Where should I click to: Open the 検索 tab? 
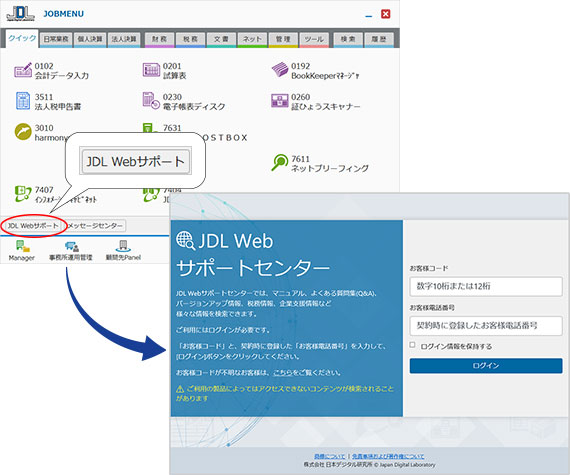coord(348,39)
